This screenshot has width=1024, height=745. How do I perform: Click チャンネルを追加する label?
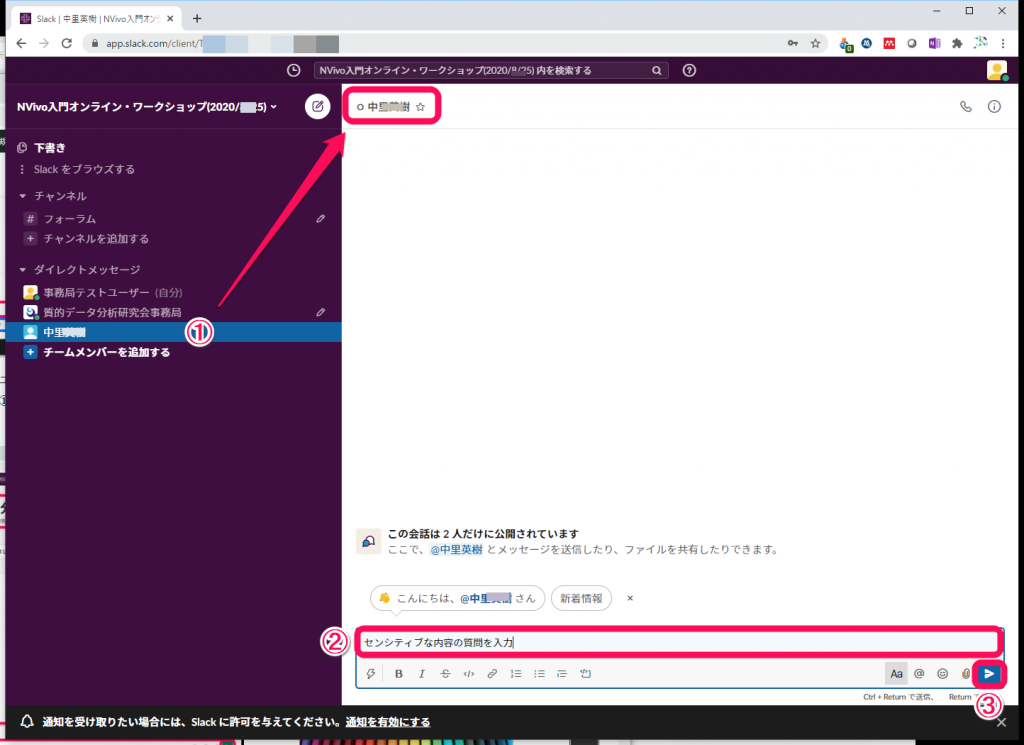tap(96, 239)
